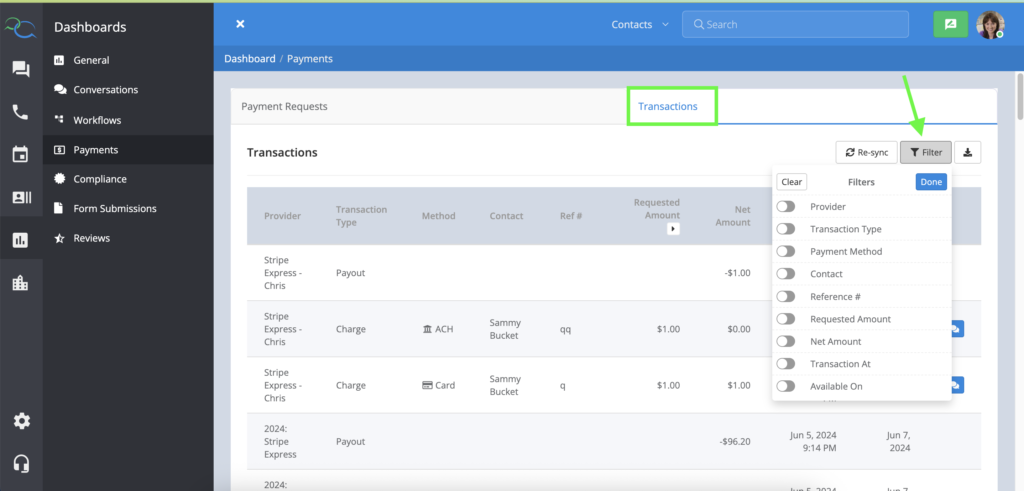
Task: Open the chat messages icon in left rail
Action: pyautogui.click(x=21, y=69)
